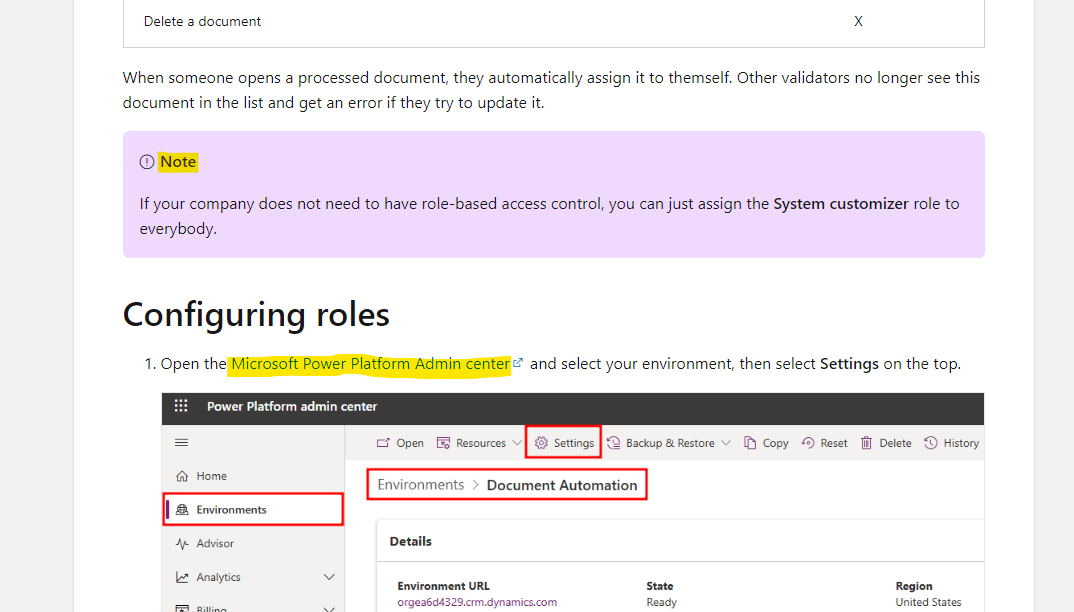This screenshot has width=1074, height=612.
Task: Open the Resources dropdown
Action: (478, 442)
